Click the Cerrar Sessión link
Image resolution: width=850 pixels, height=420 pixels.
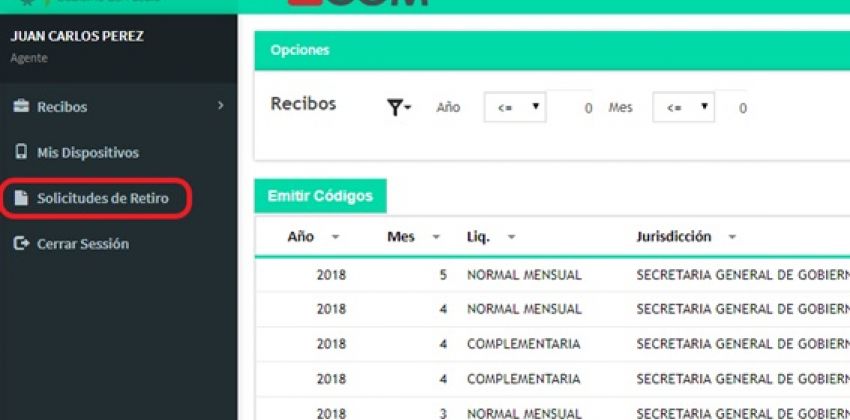pos(82,244)
